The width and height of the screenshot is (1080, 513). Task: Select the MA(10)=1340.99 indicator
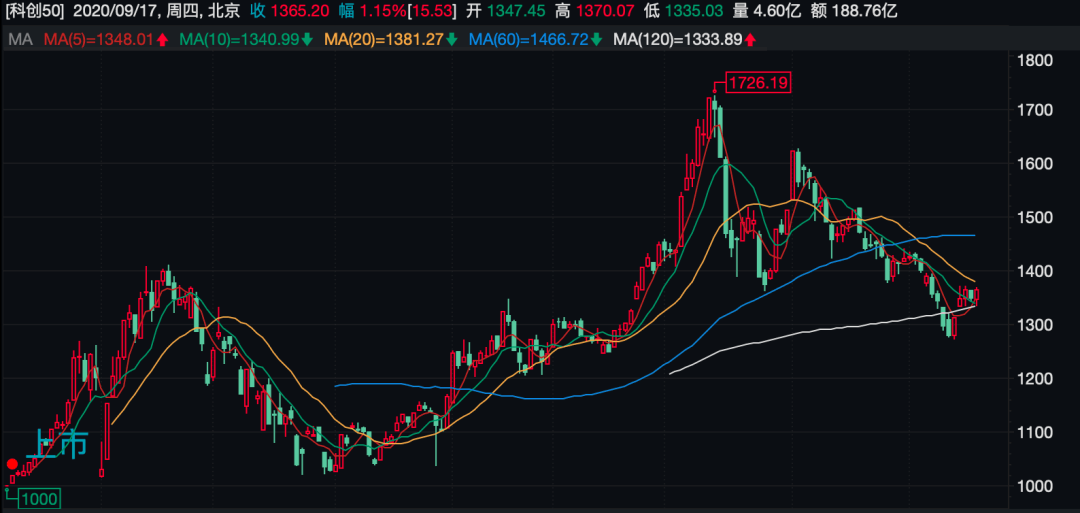tap(238, 40)
